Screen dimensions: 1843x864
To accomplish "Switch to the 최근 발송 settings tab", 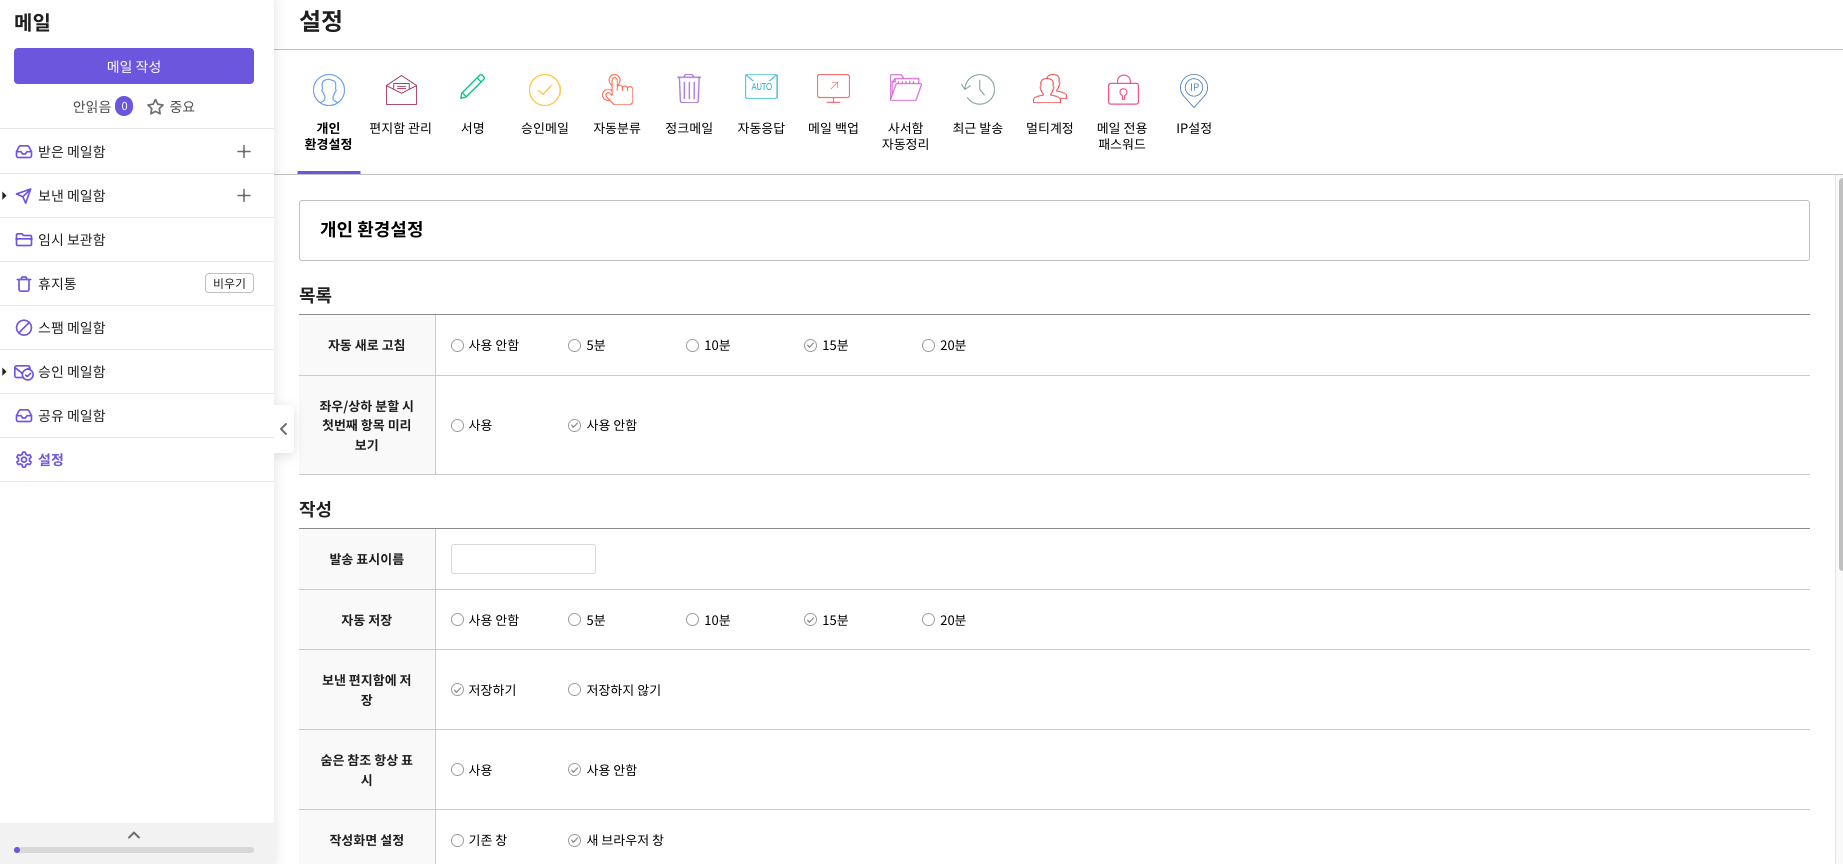I will click(x=977, y=105).
